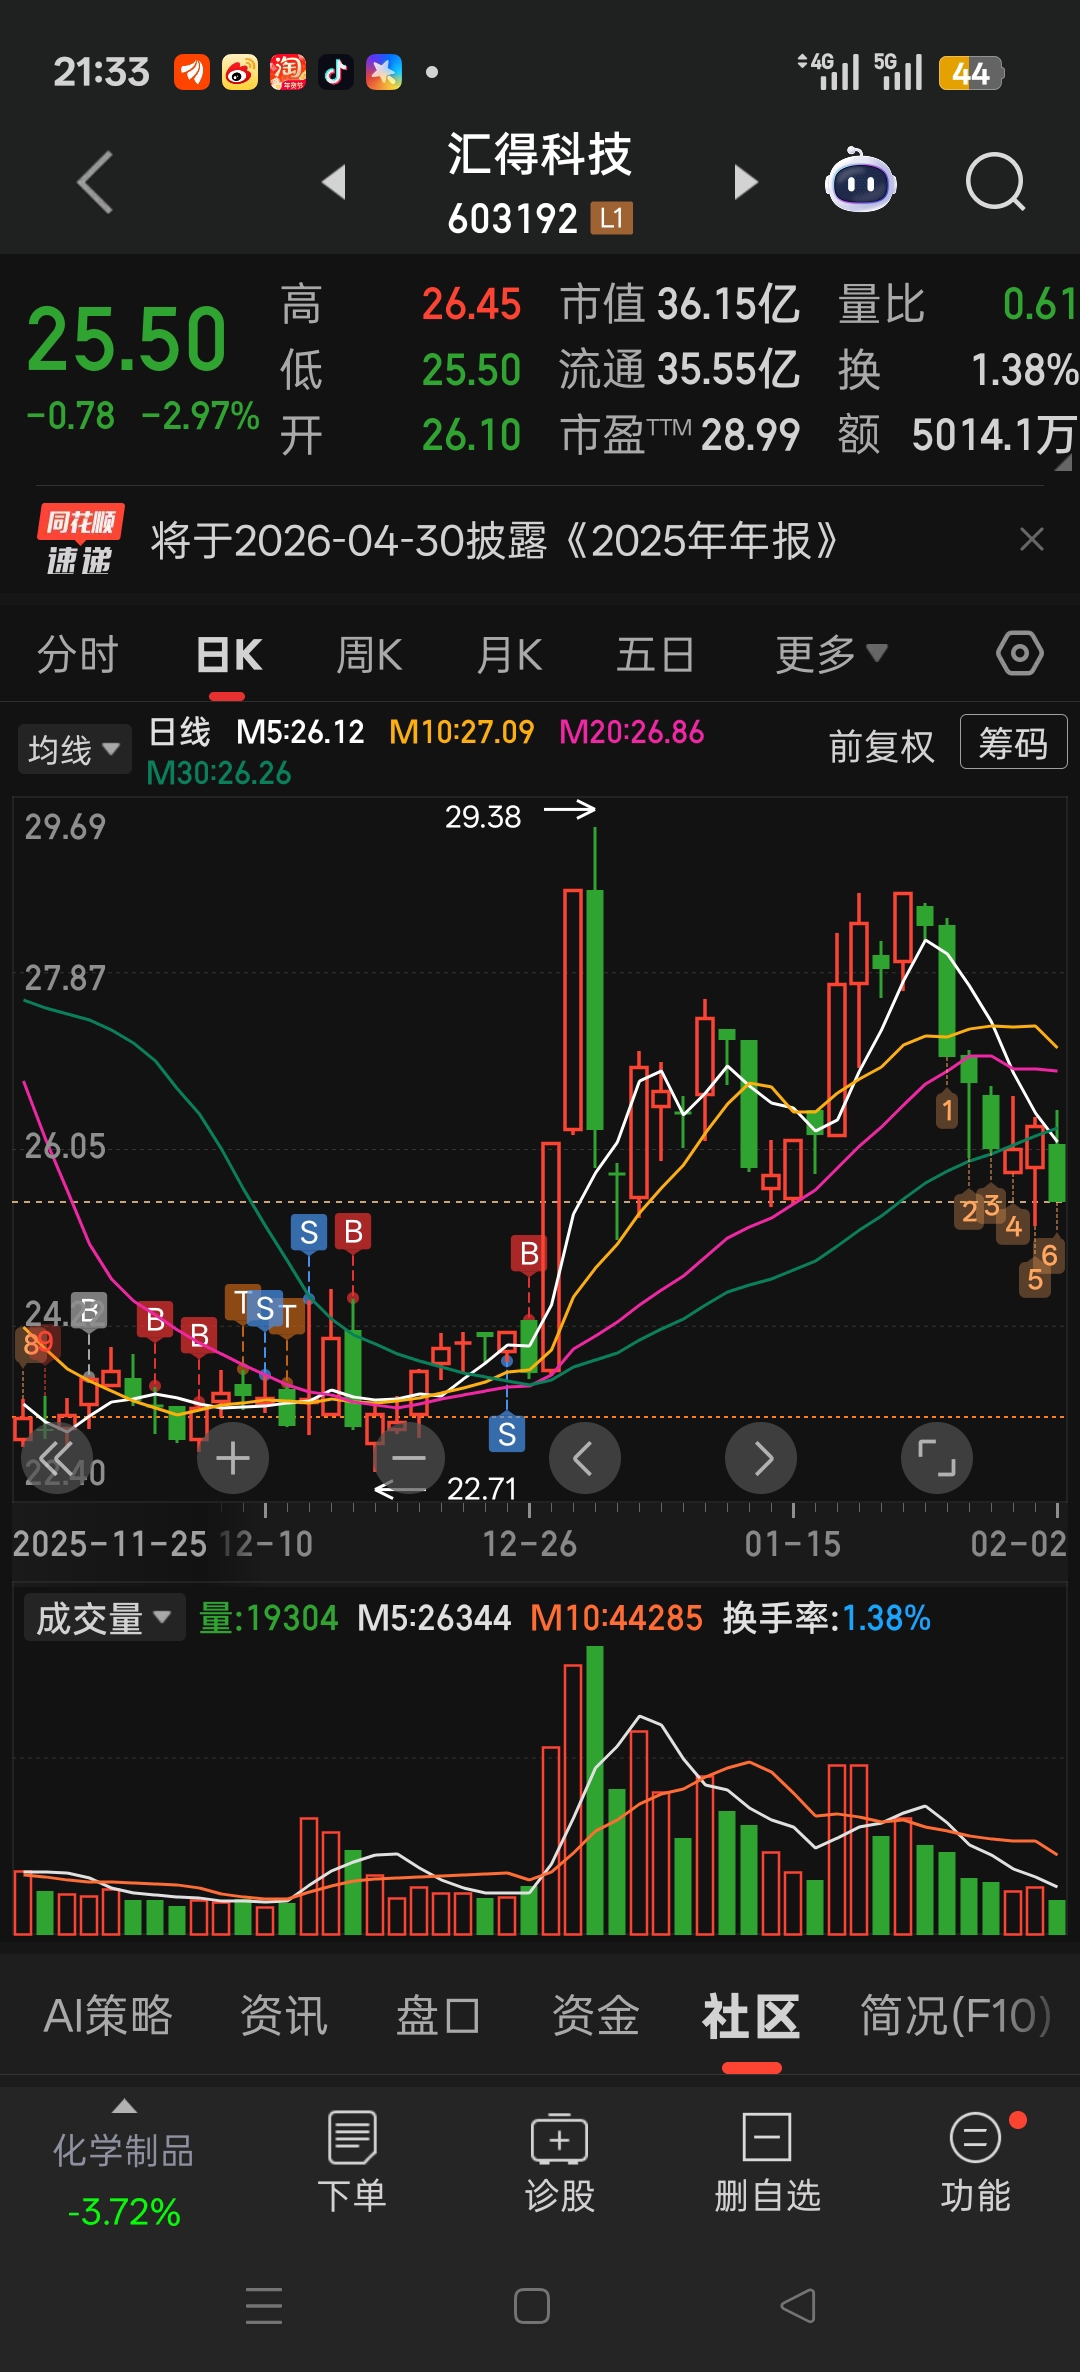Go back using the top-left arrow
This screenshot has height=2372, width=1080.
[95, 182]
